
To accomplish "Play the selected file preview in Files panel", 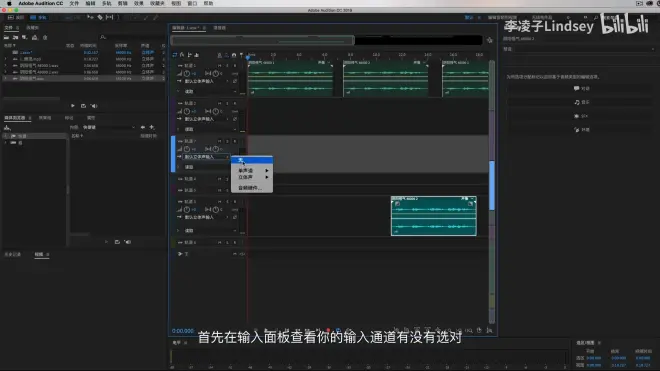I will point(73,106).
